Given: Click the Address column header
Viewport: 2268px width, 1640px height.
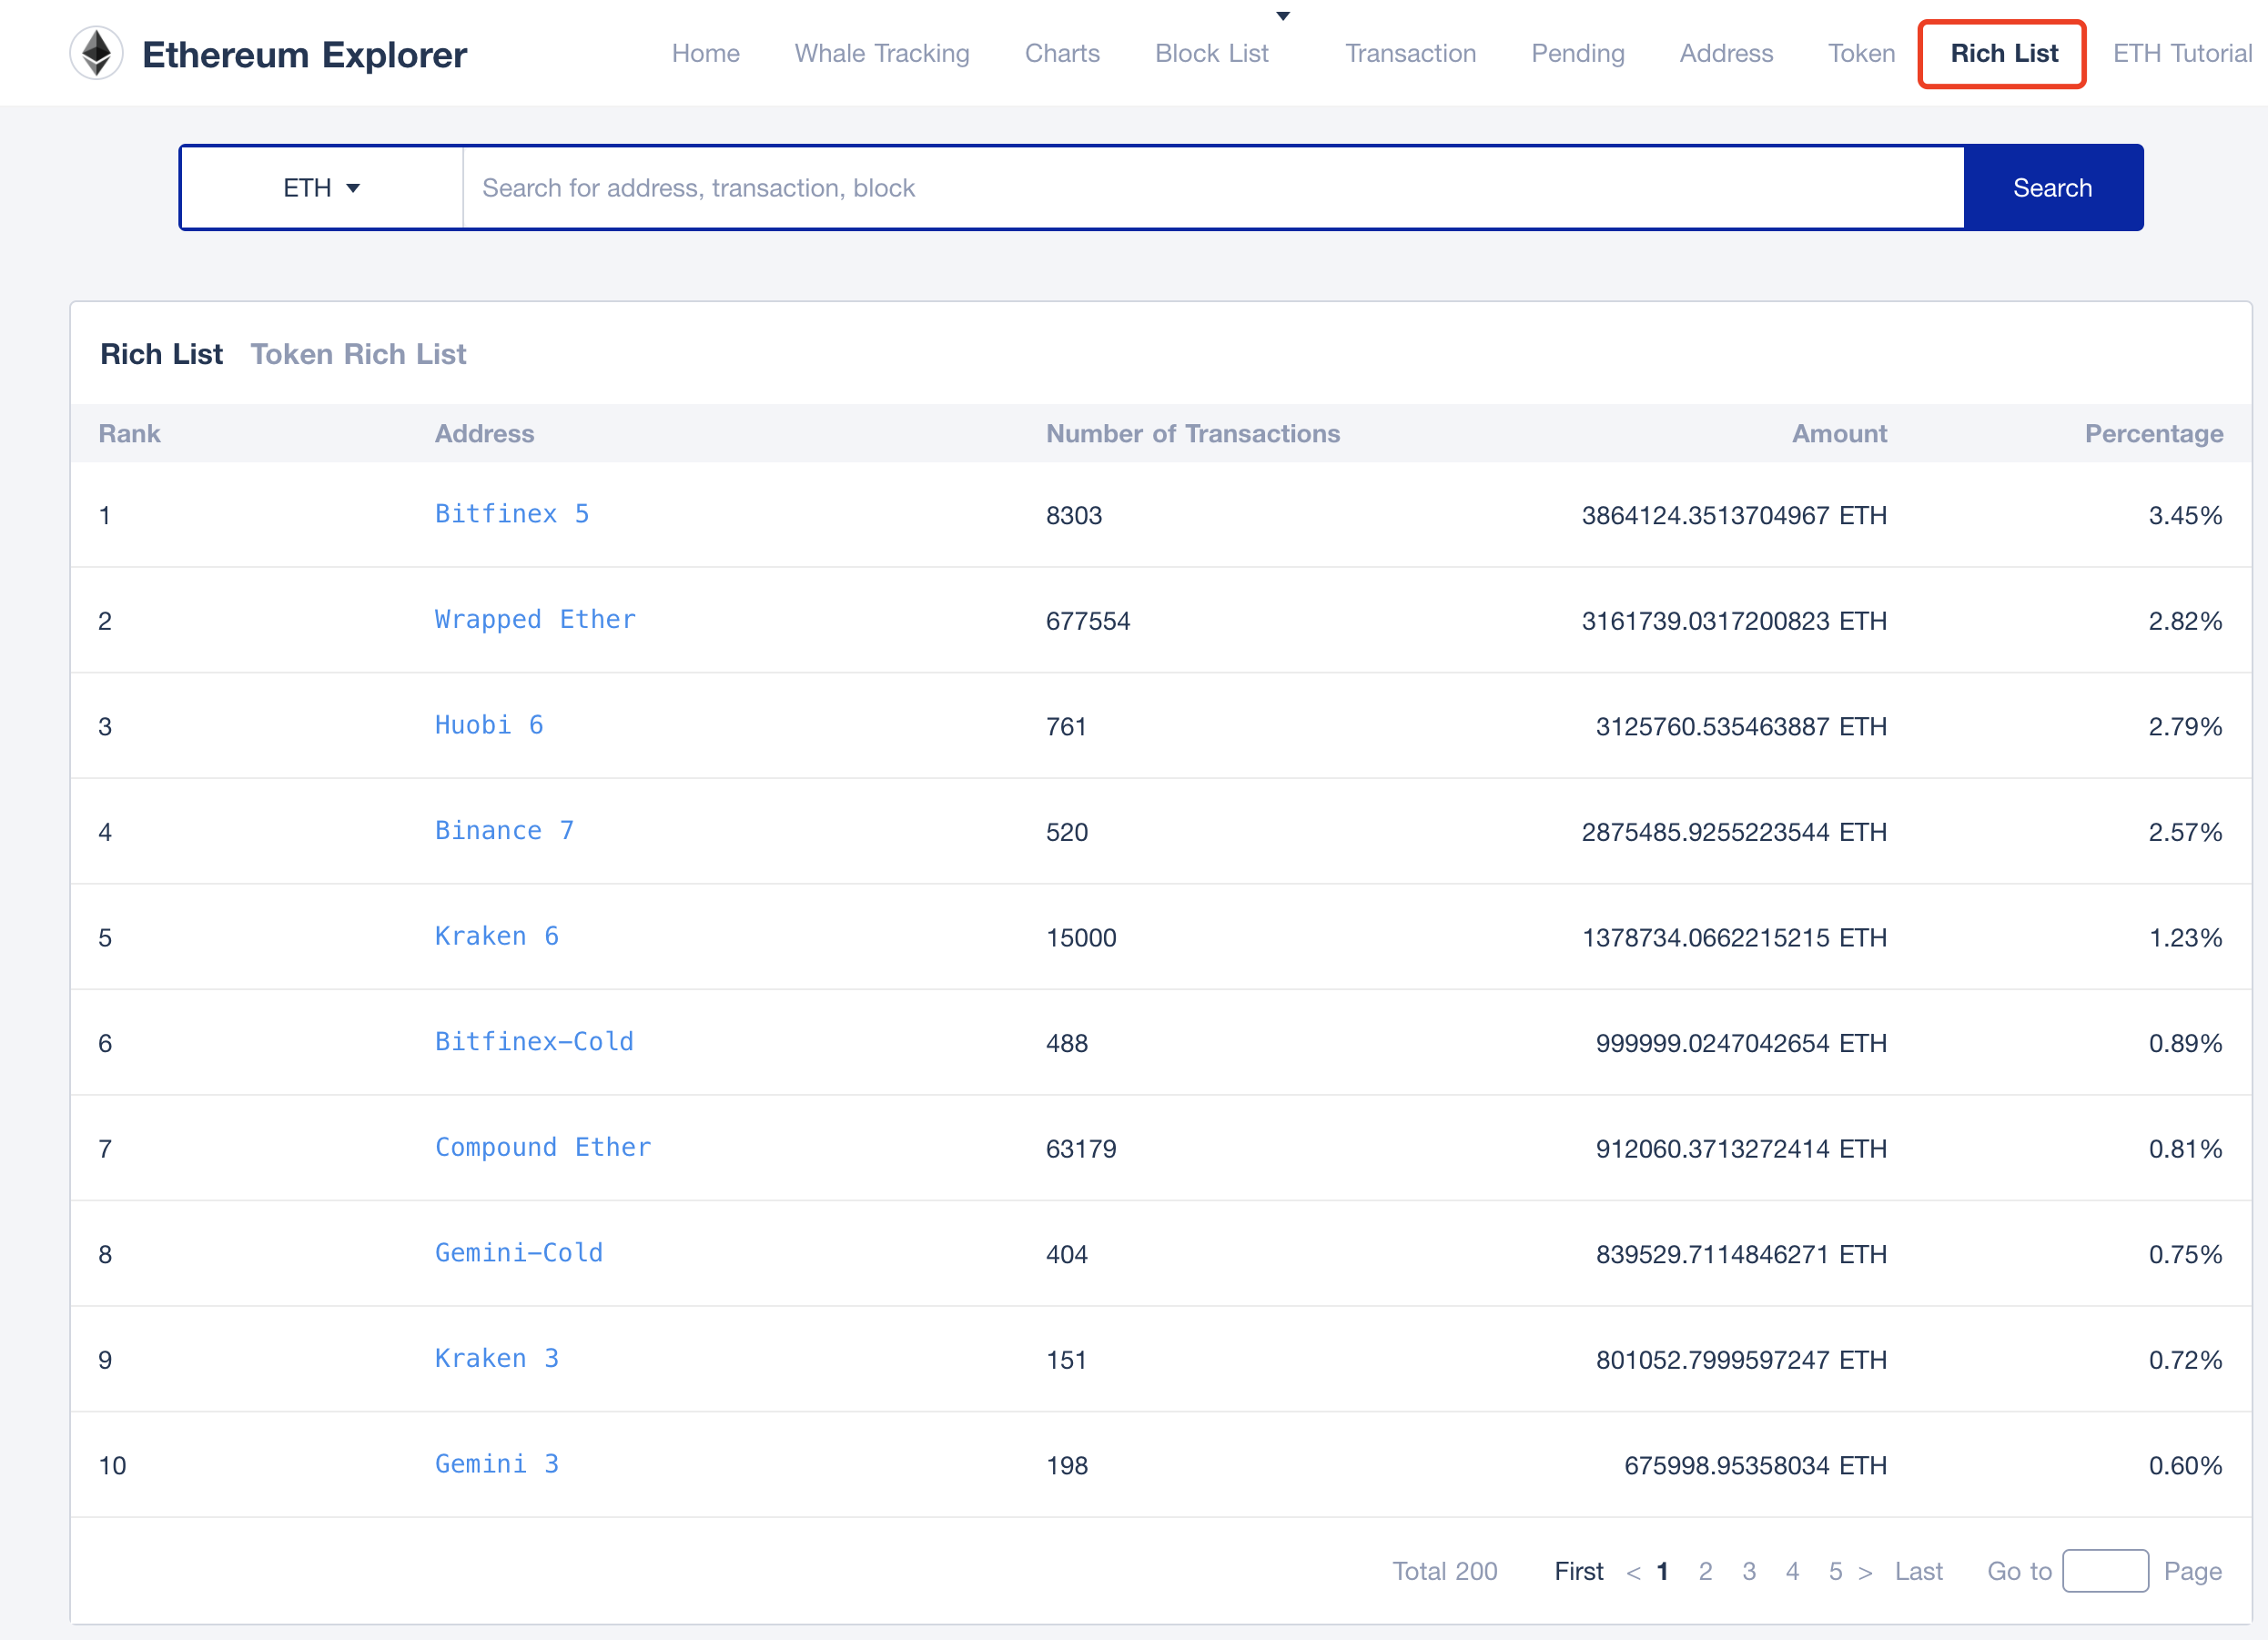Looking at the screenshot, I should (x=484, y=433).
